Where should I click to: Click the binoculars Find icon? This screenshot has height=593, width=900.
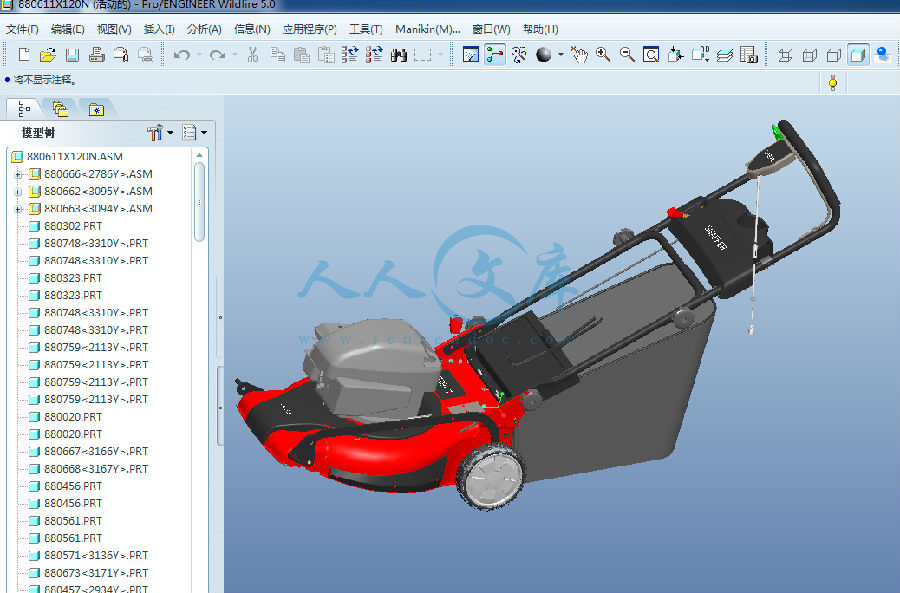click(x=398, y=55)
